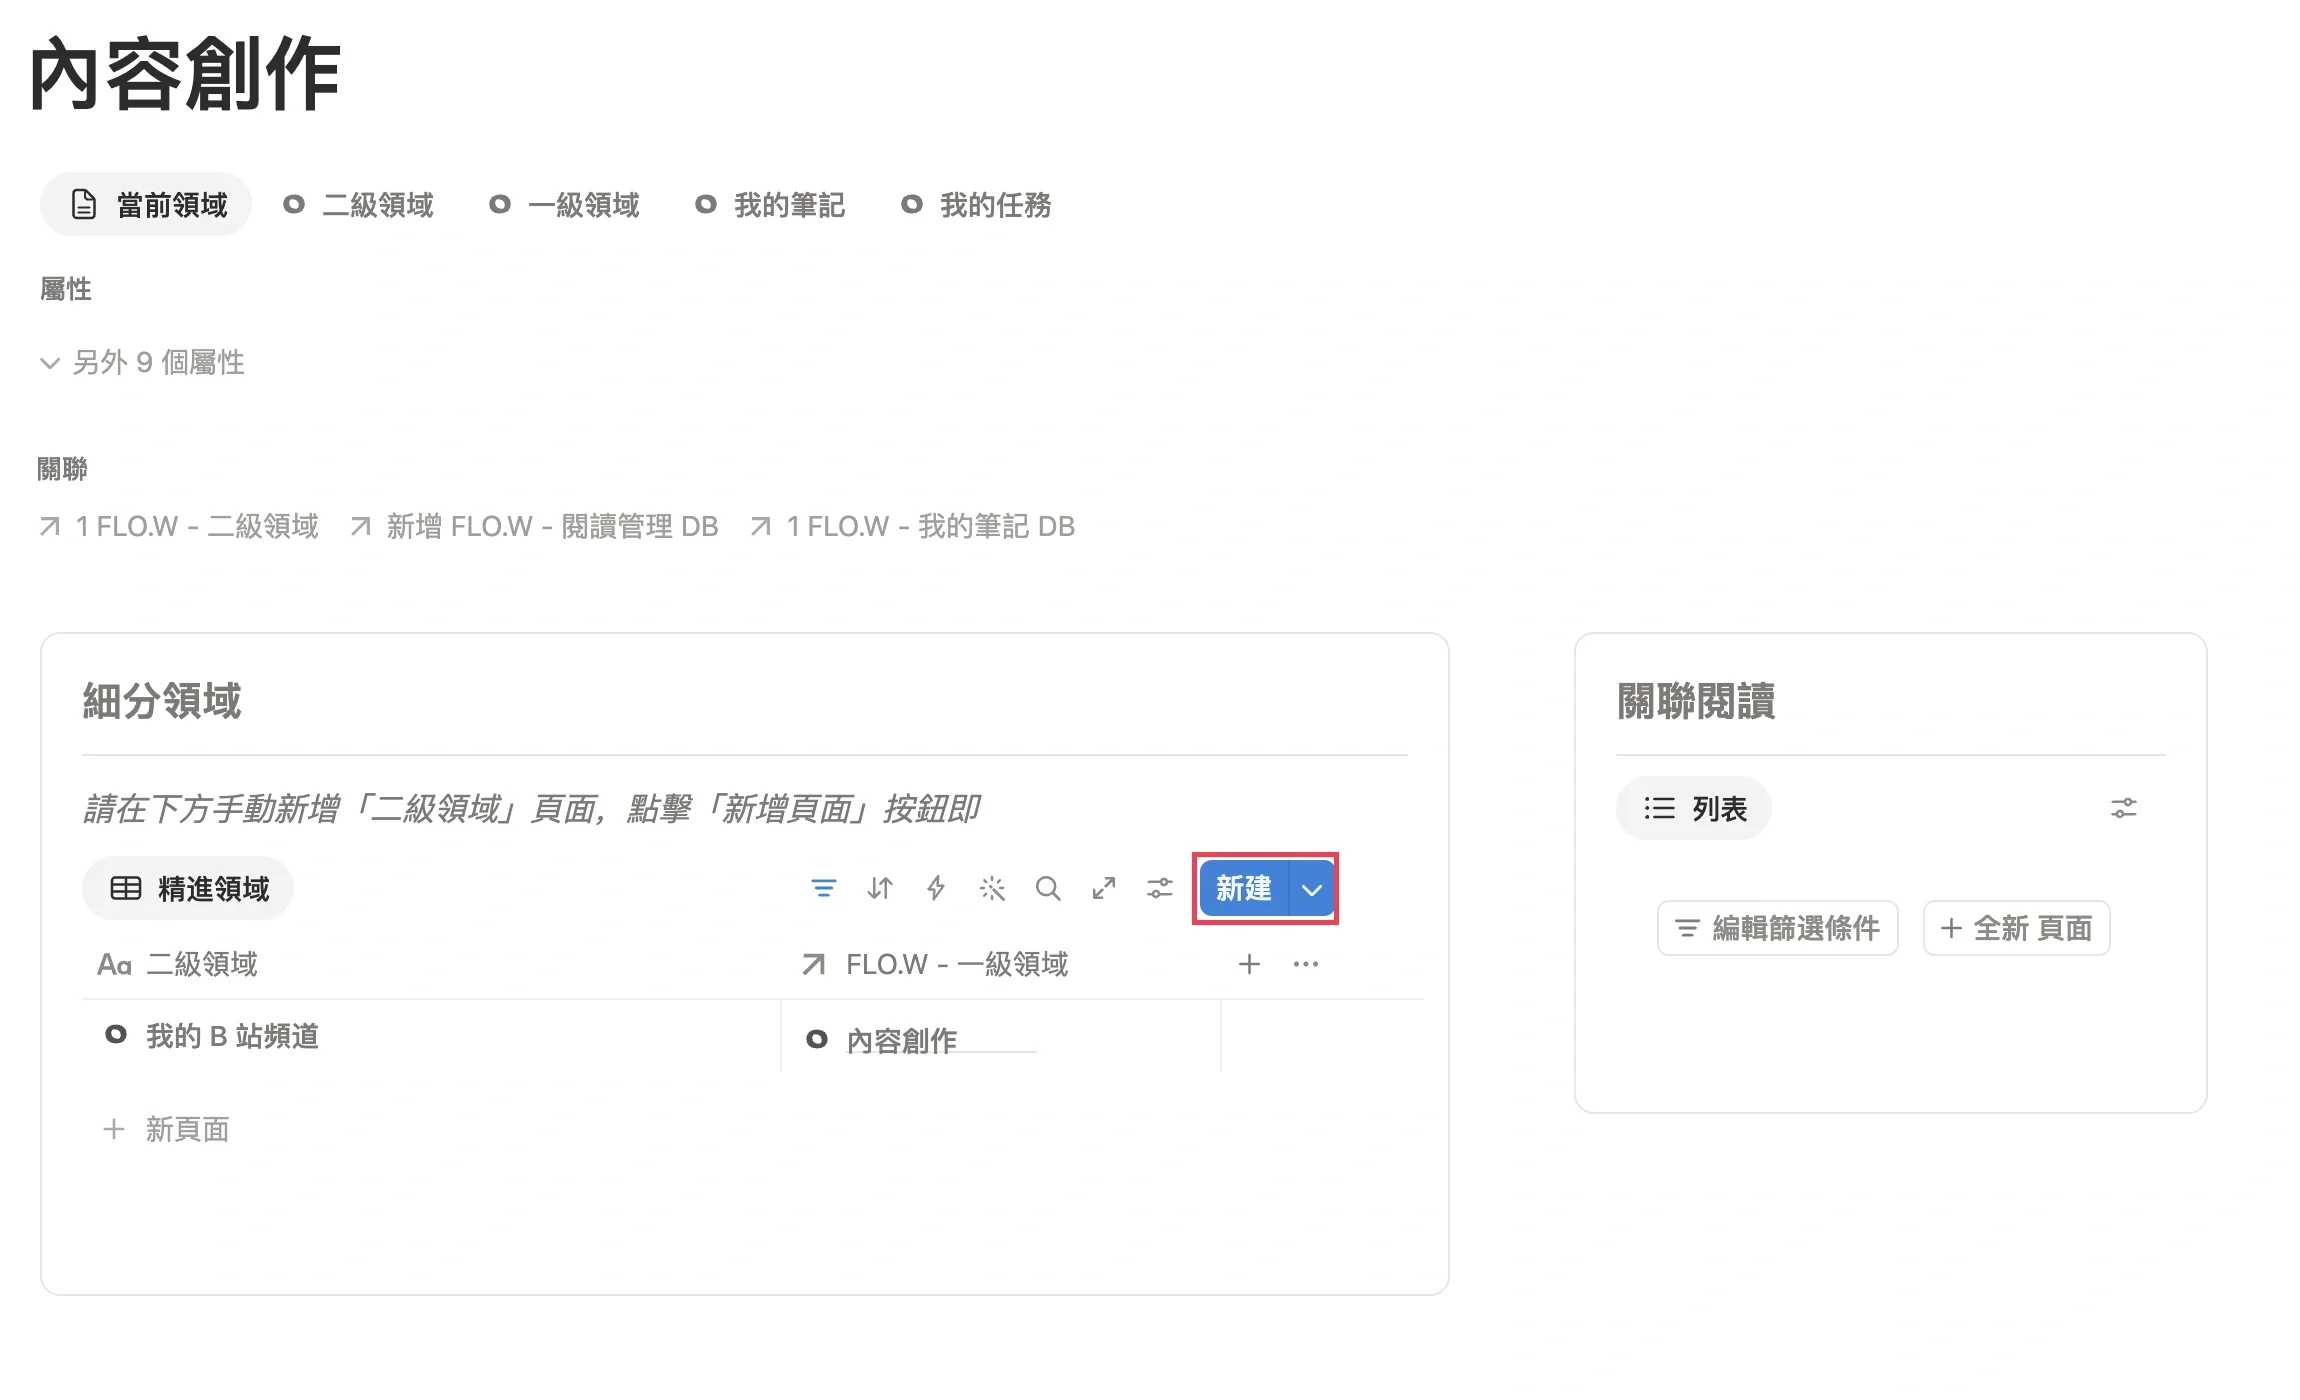Switch to the 二級領域 tab
2300x1400 pixels.
[x=358, y=205]
